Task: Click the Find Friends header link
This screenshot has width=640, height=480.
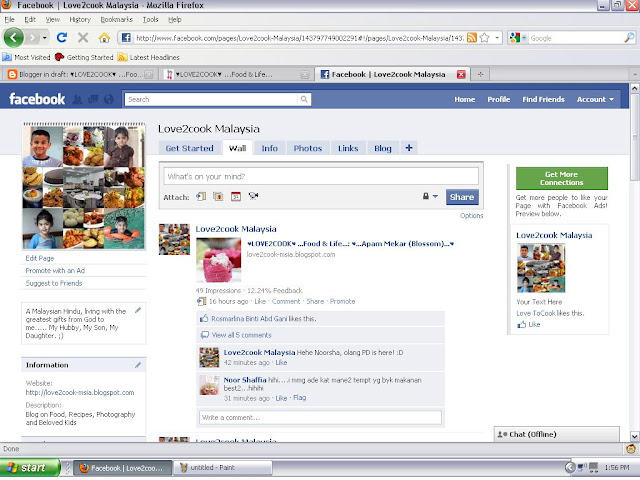Action: pos(543,99)
